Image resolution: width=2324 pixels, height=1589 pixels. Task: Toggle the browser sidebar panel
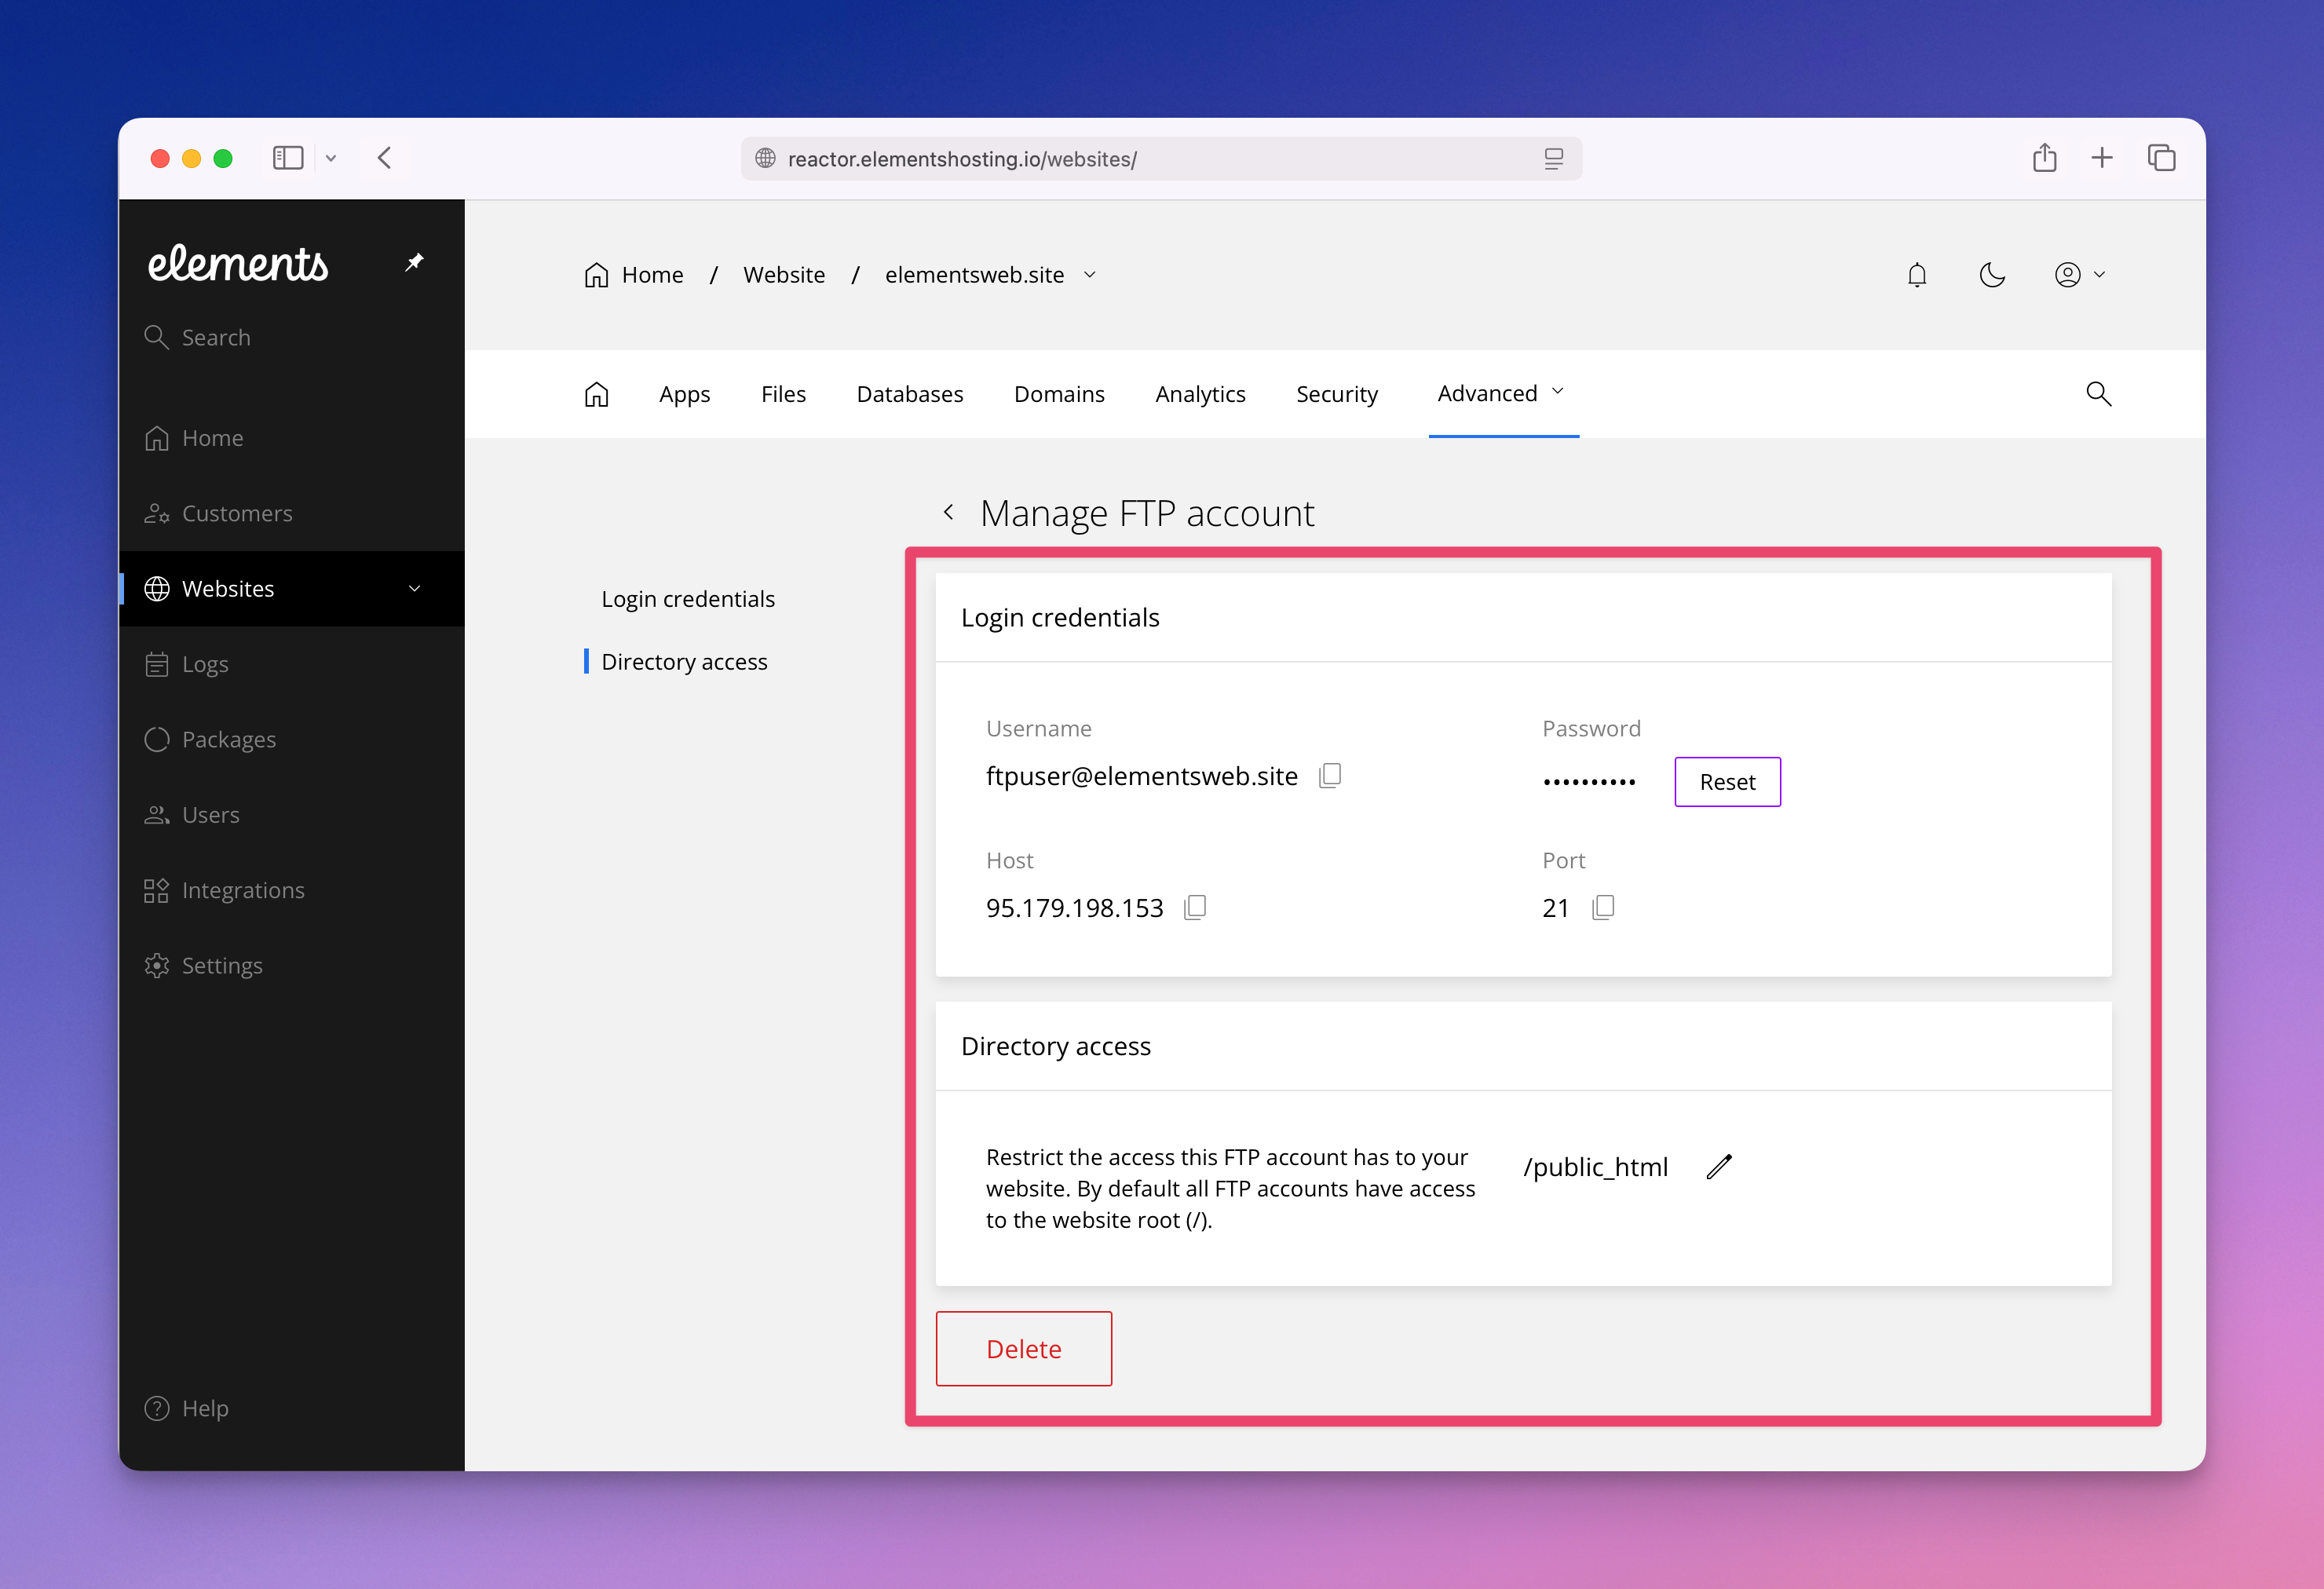(x=288, y=158)
